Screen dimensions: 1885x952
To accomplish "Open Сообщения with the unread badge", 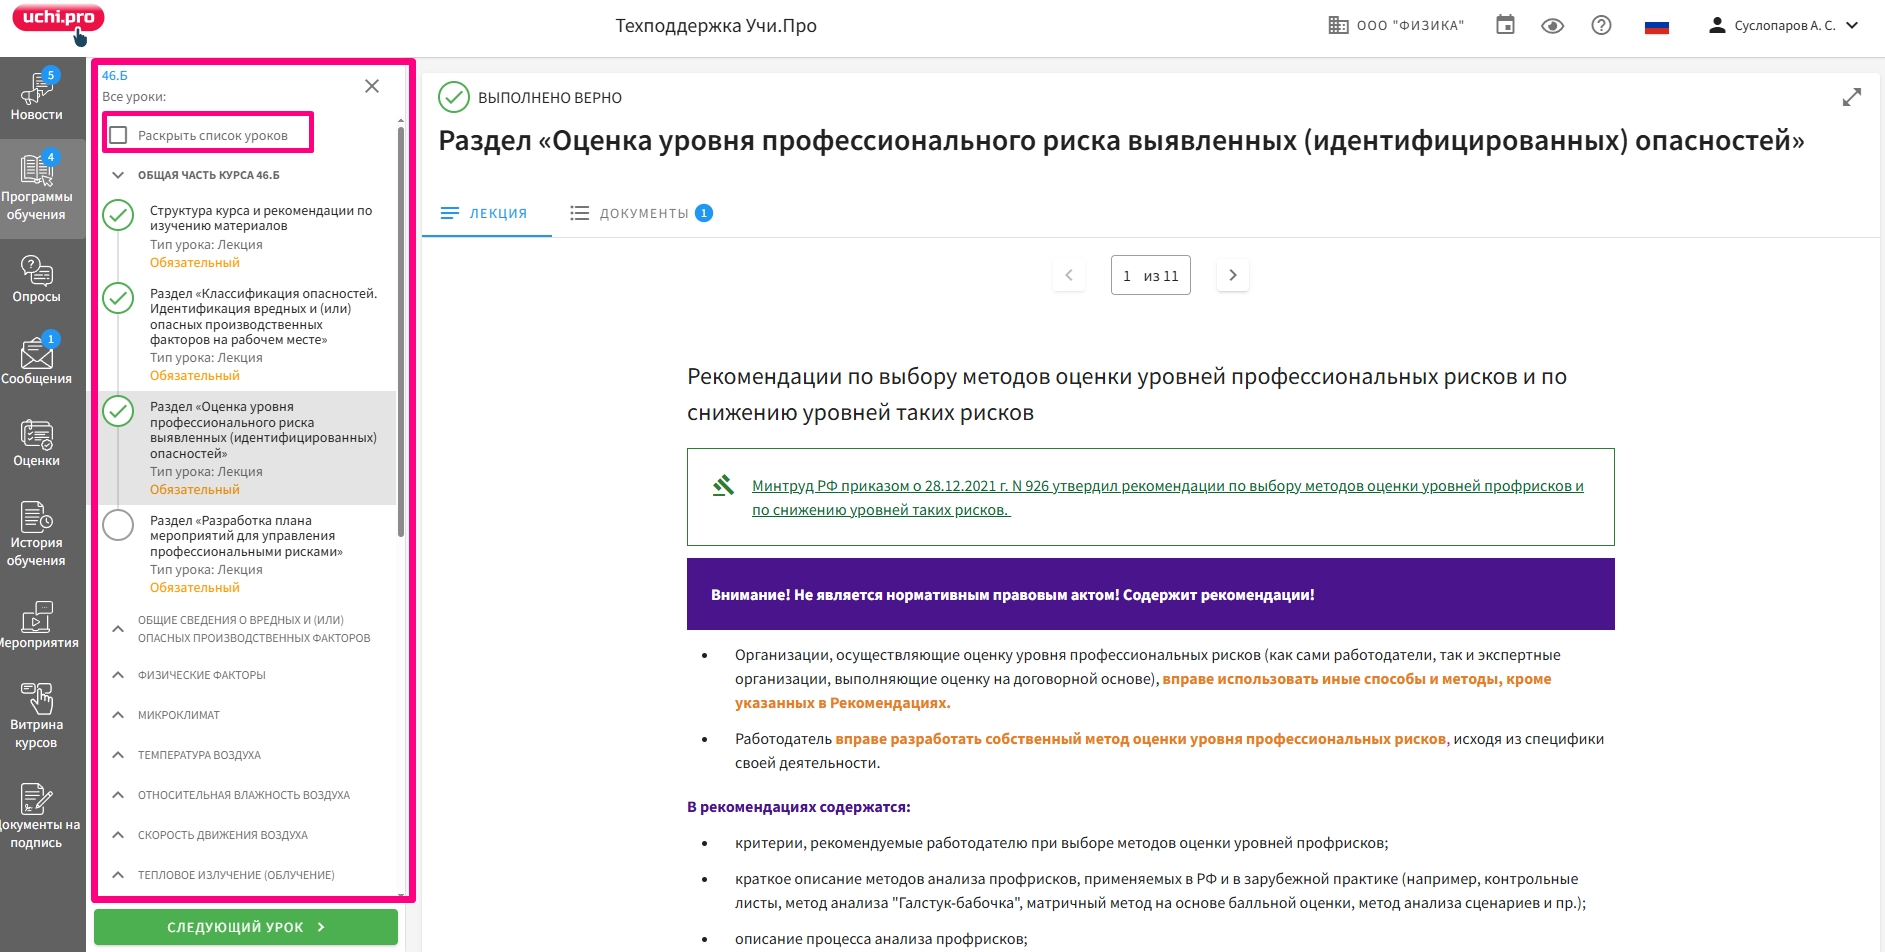I will point(39,360).
